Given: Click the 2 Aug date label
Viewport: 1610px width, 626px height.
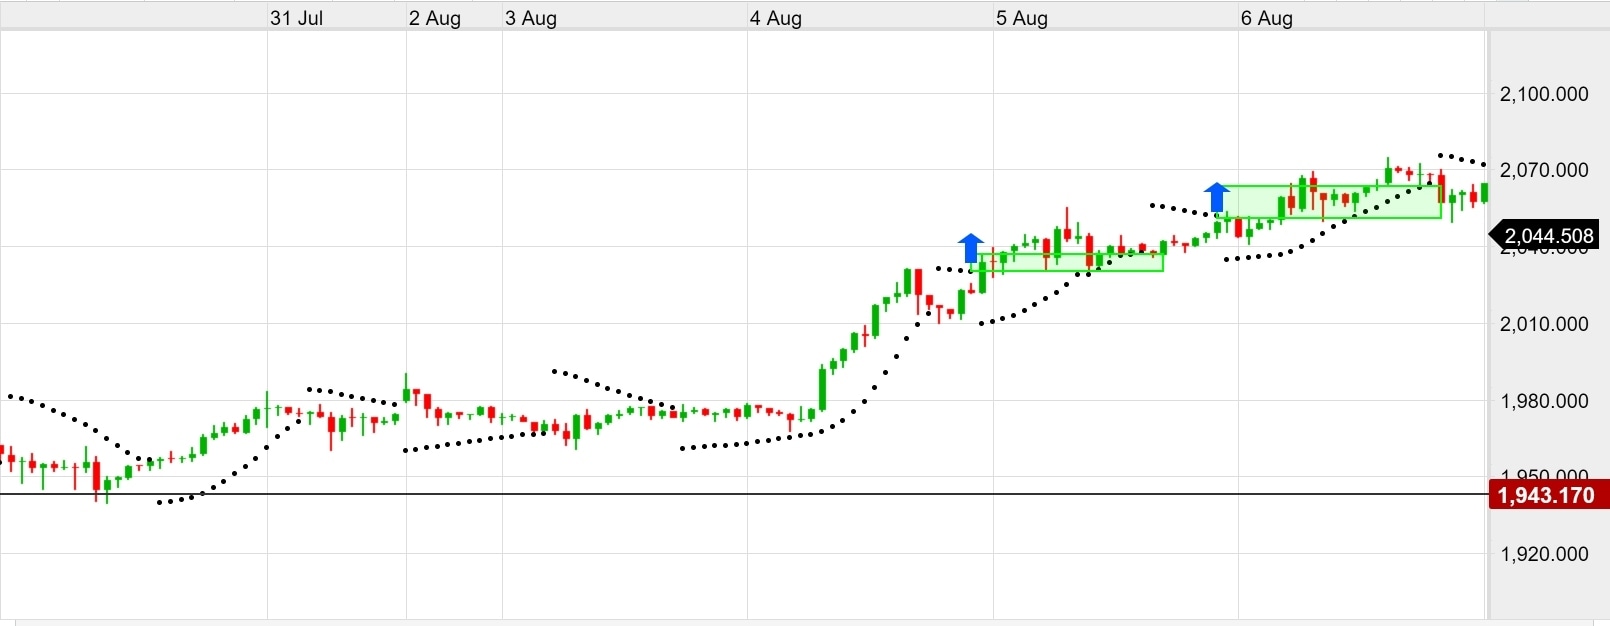Looking at the screenshot, I should tap(435, 18).
